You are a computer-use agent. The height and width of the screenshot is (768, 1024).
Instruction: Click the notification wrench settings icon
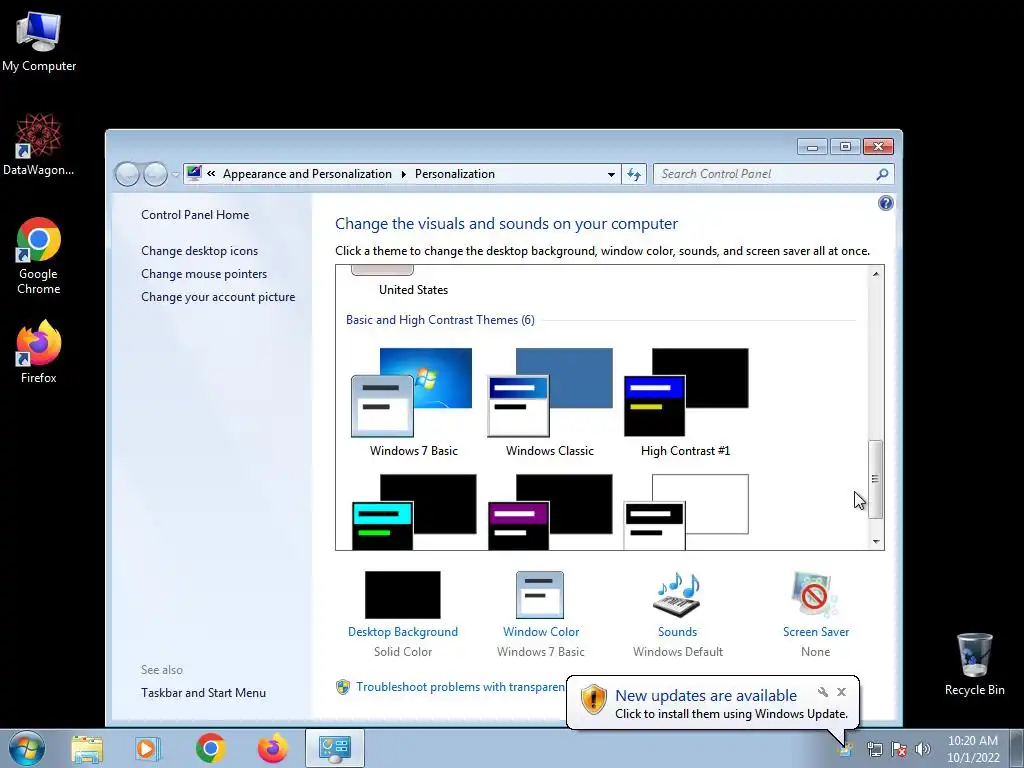click(x=823, y=692)
